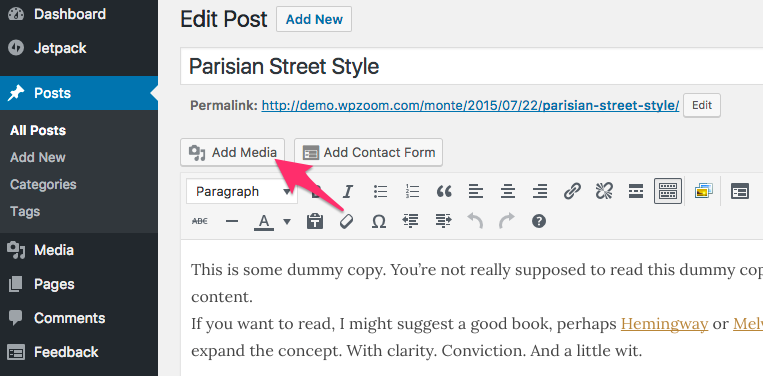Click Add New button beside Edit Post
Screen dimensions: 763x376
point(314,19)
